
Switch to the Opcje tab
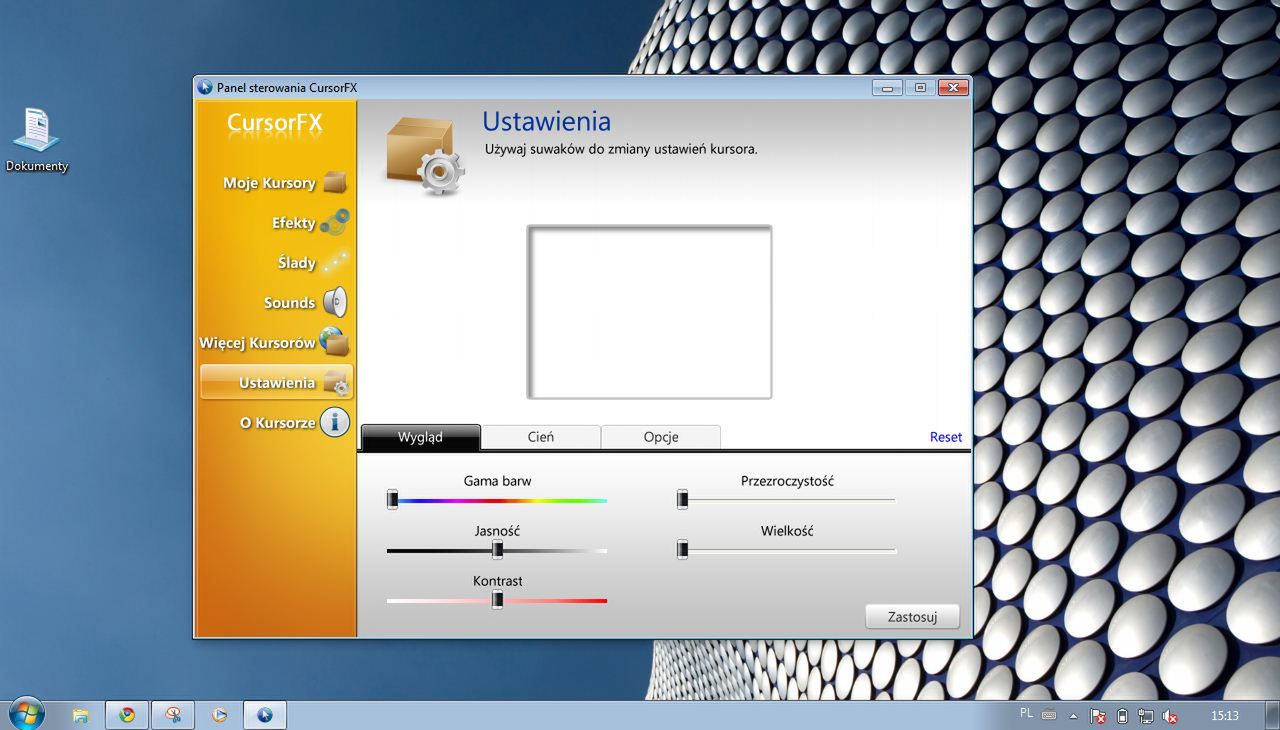(x=661, y=437)
